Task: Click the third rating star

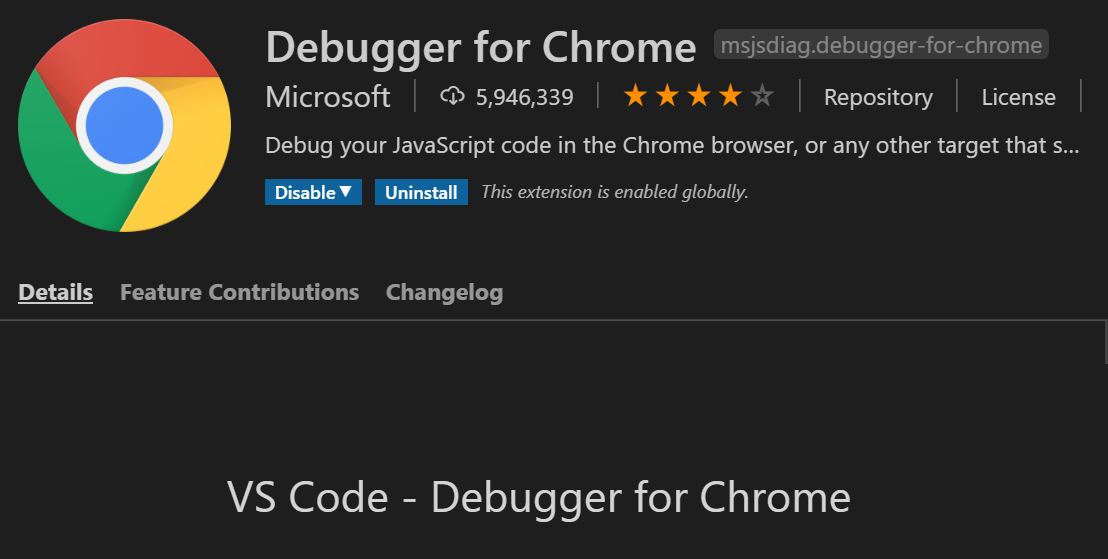Action: point(699,95)
